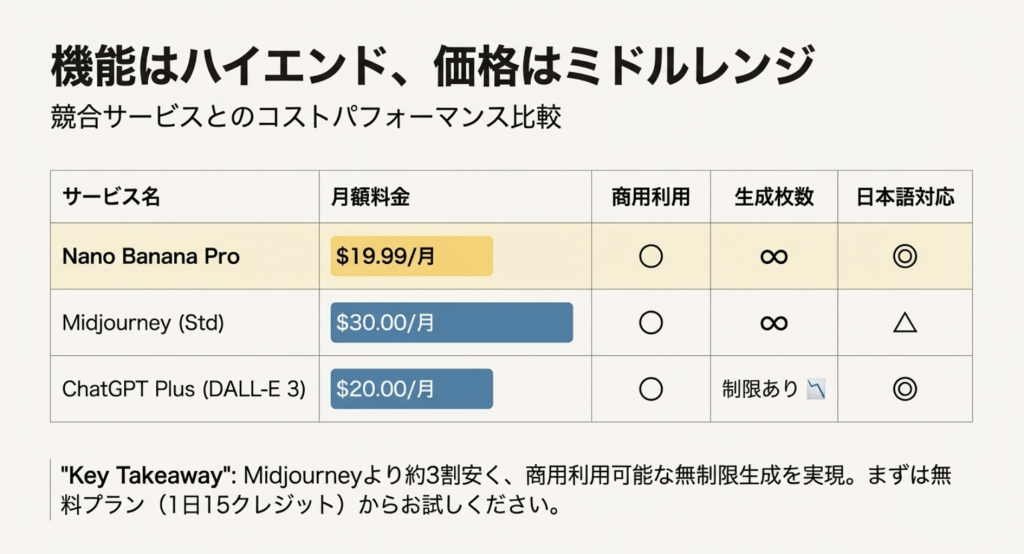1024x554 pixels.
Task: Click the 月額料金 column header
Action: pos(370,197)
